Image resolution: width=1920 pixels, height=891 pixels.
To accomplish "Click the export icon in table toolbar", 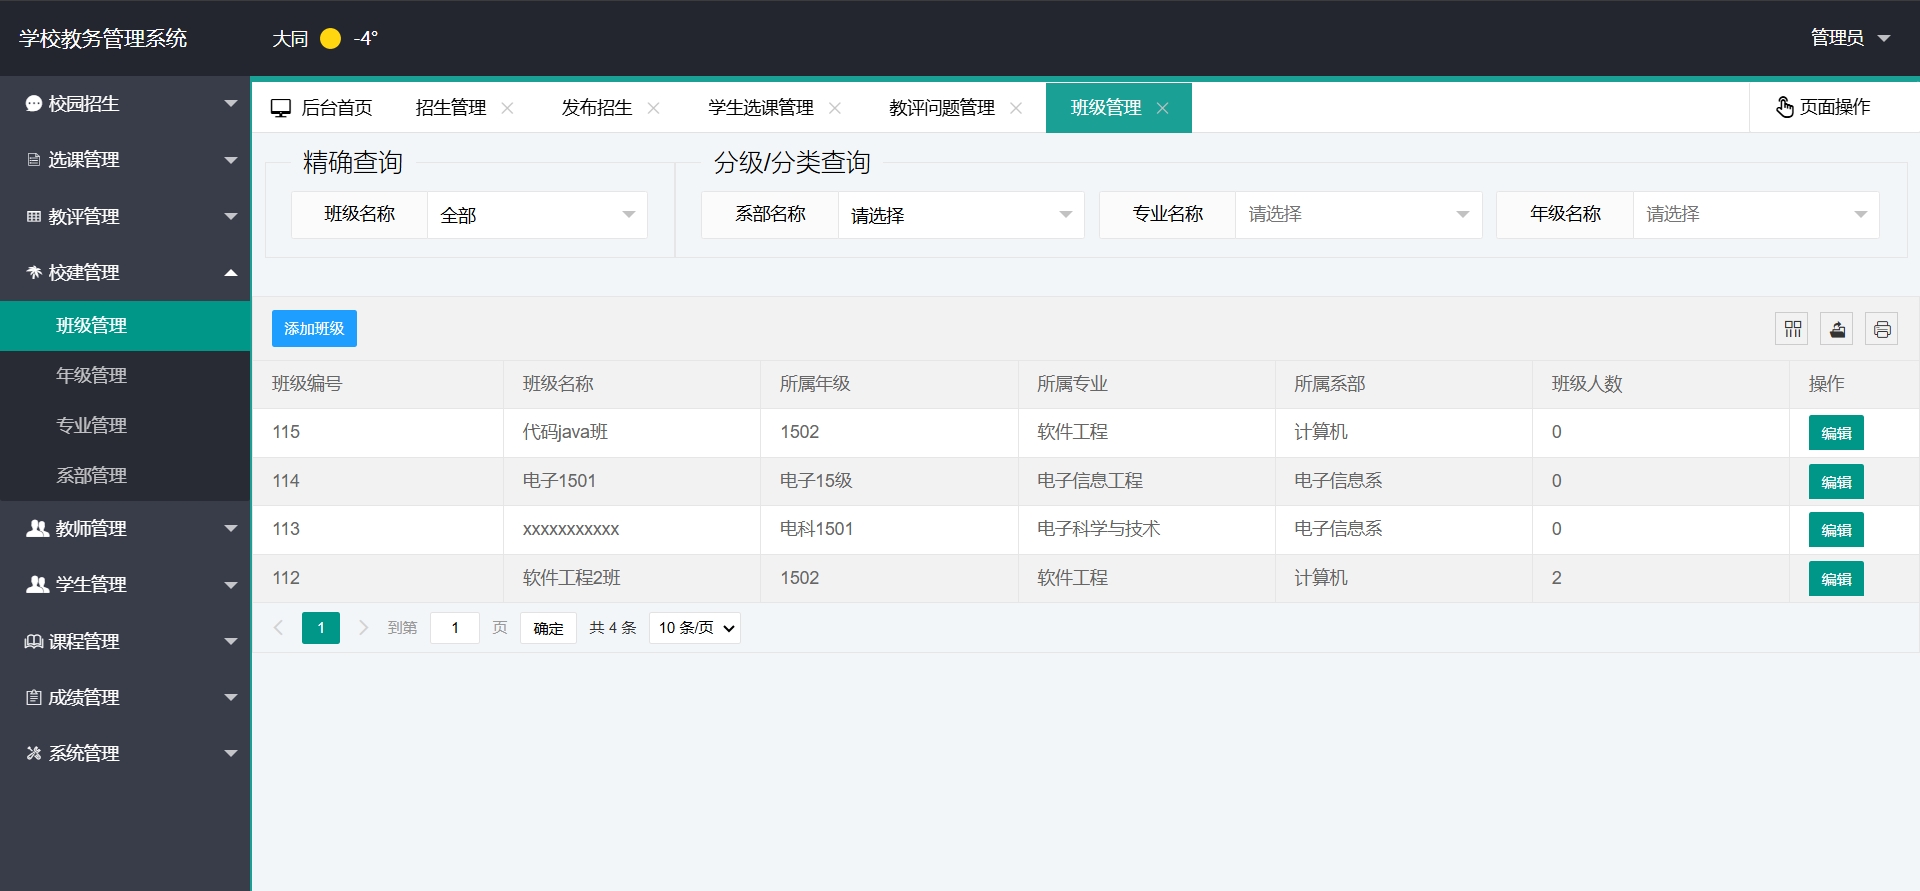I will (x=1837, y=329).
